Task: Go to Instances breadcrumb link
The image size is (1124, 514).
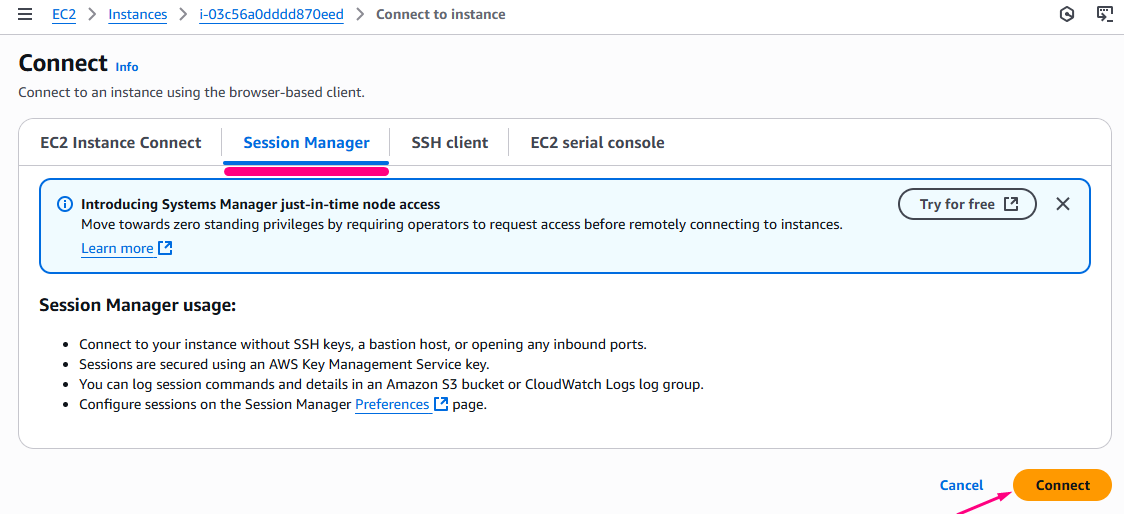Action: coord(137,15)
